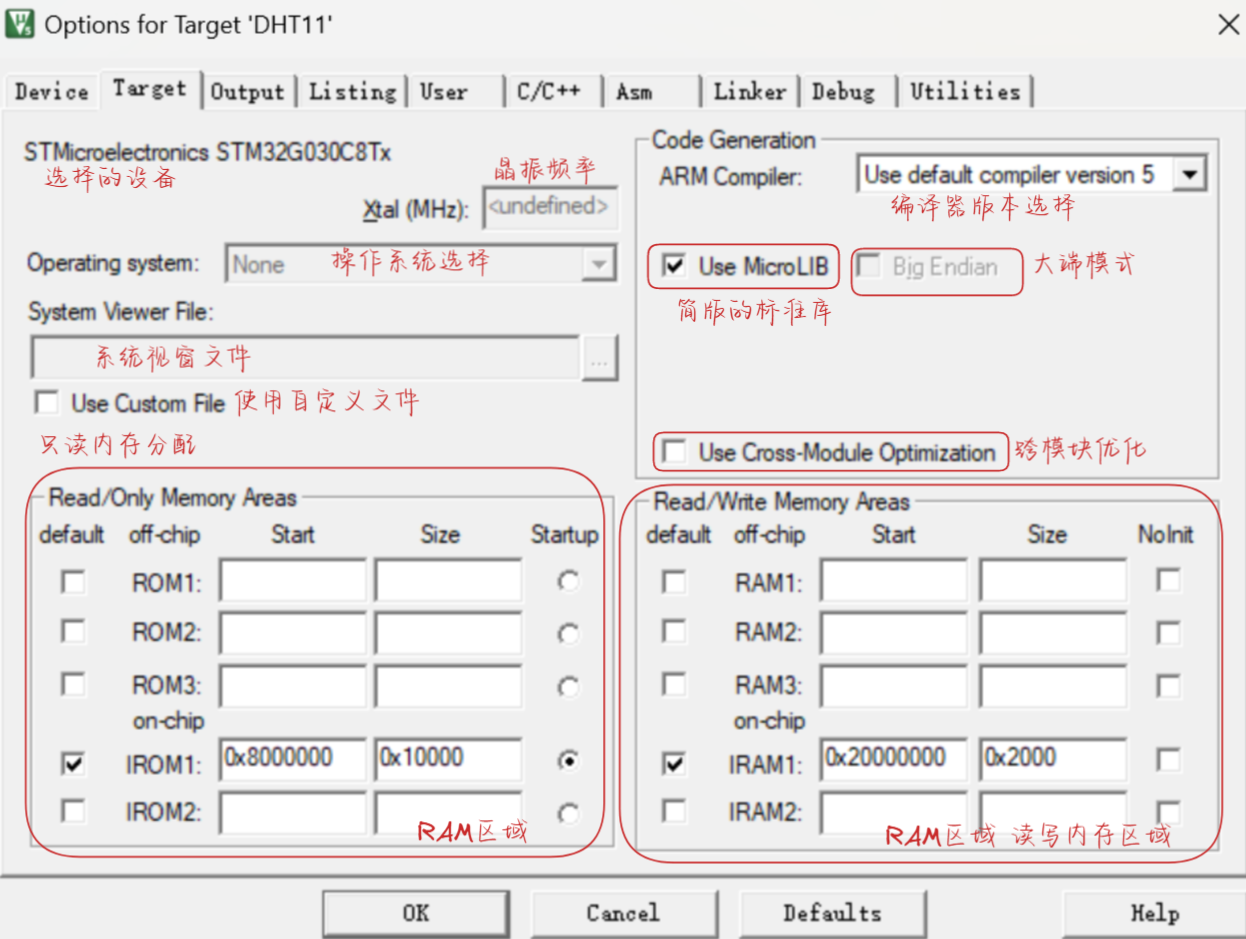
Task: Click the Xtal (MHz) field
Action: 549,208
